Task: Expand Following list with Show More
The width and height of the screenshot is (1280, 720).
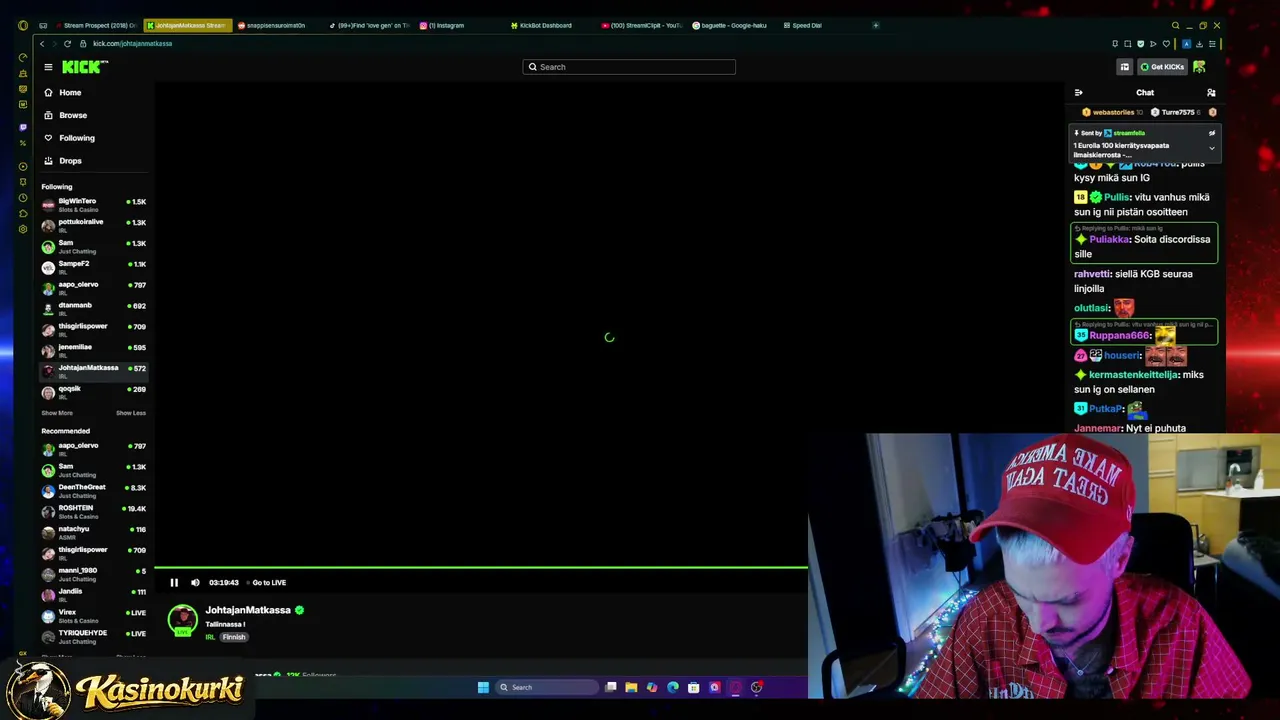Action: 57,413
